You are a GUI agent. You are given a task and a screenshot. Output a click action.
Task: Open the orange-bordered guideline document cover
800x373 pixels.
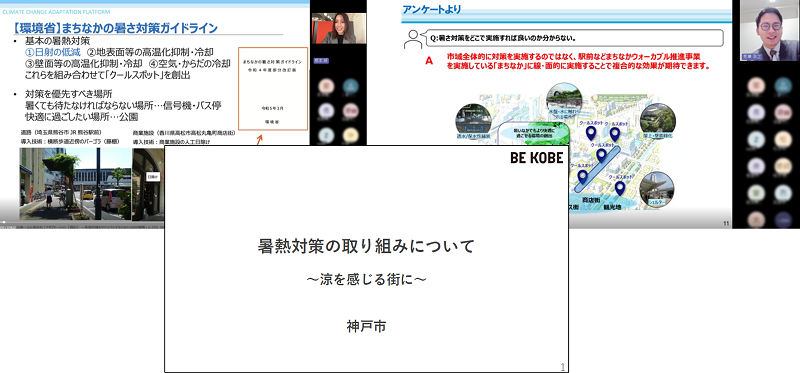[273, 89]
